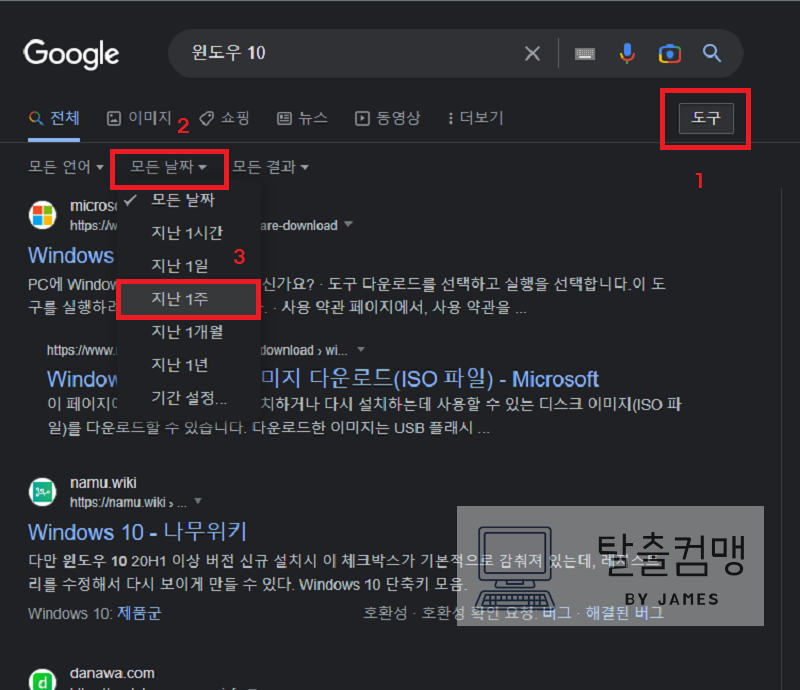This screenshot has width=800, height=690.
Task: Open the 모든 언어 dropdown
Action: 66,167
